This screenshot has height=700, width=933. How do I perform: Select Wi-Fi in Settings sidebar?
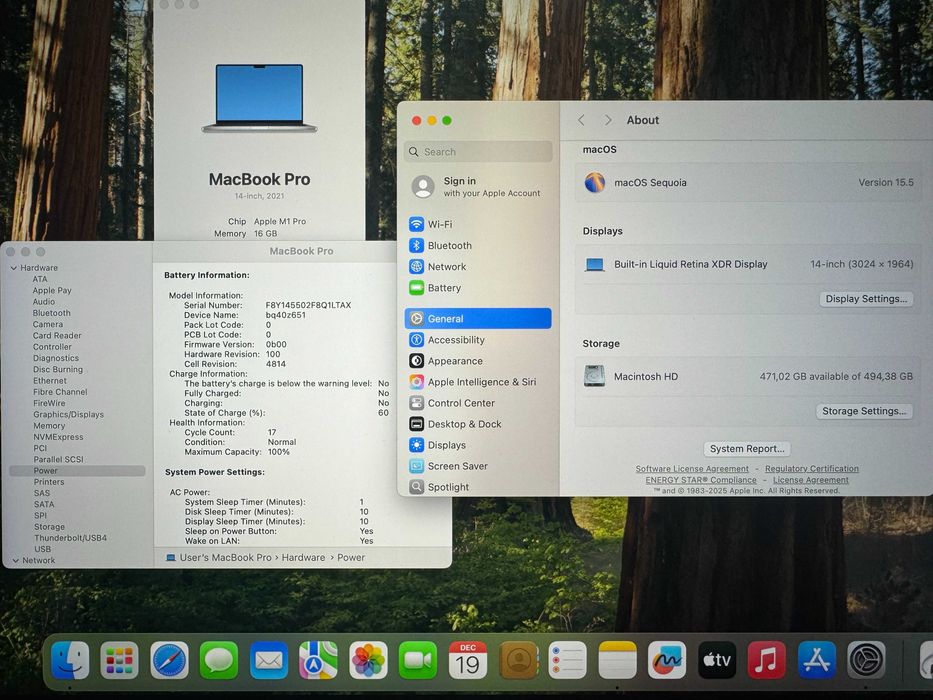coord(478,224)
